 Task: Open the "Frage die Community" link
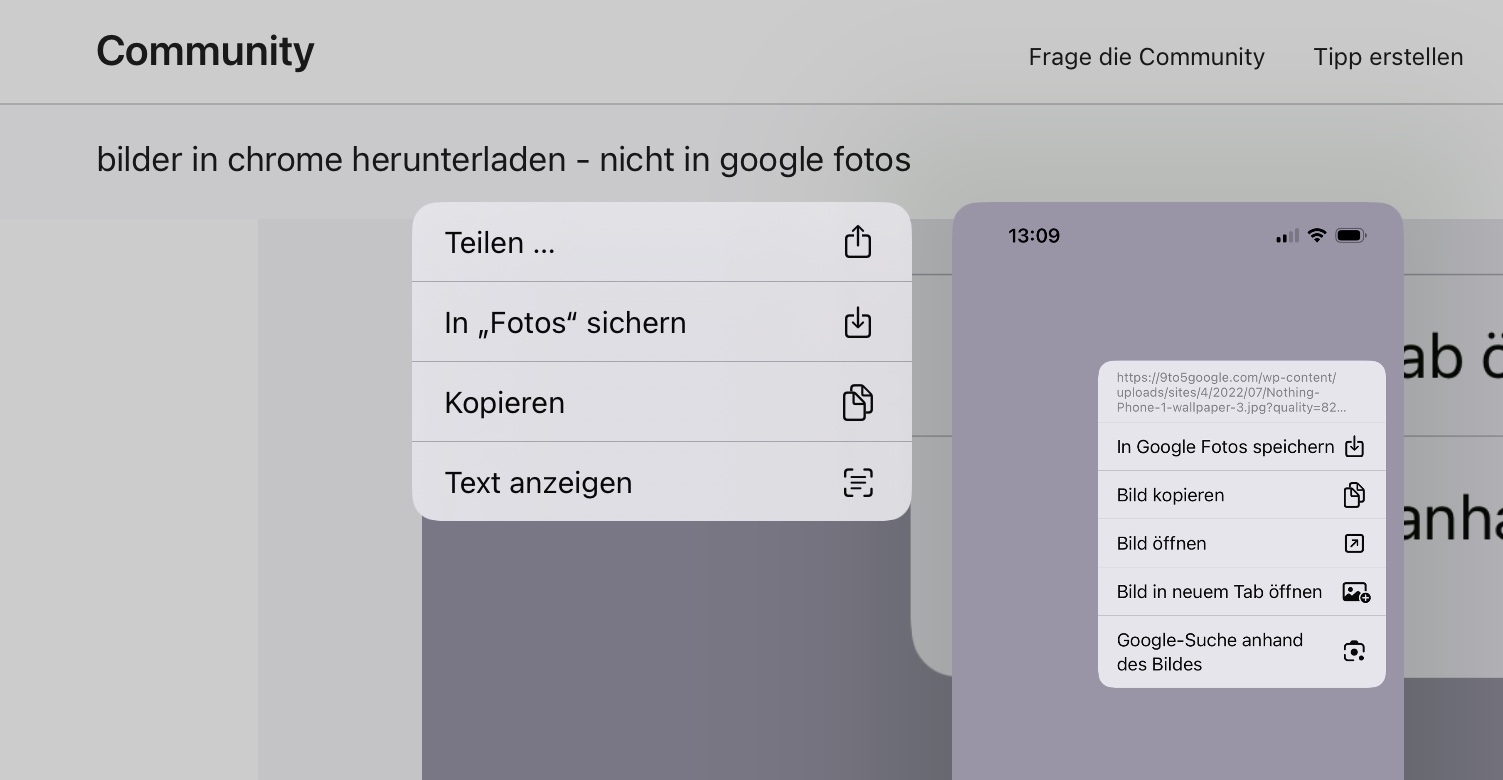1146,57
